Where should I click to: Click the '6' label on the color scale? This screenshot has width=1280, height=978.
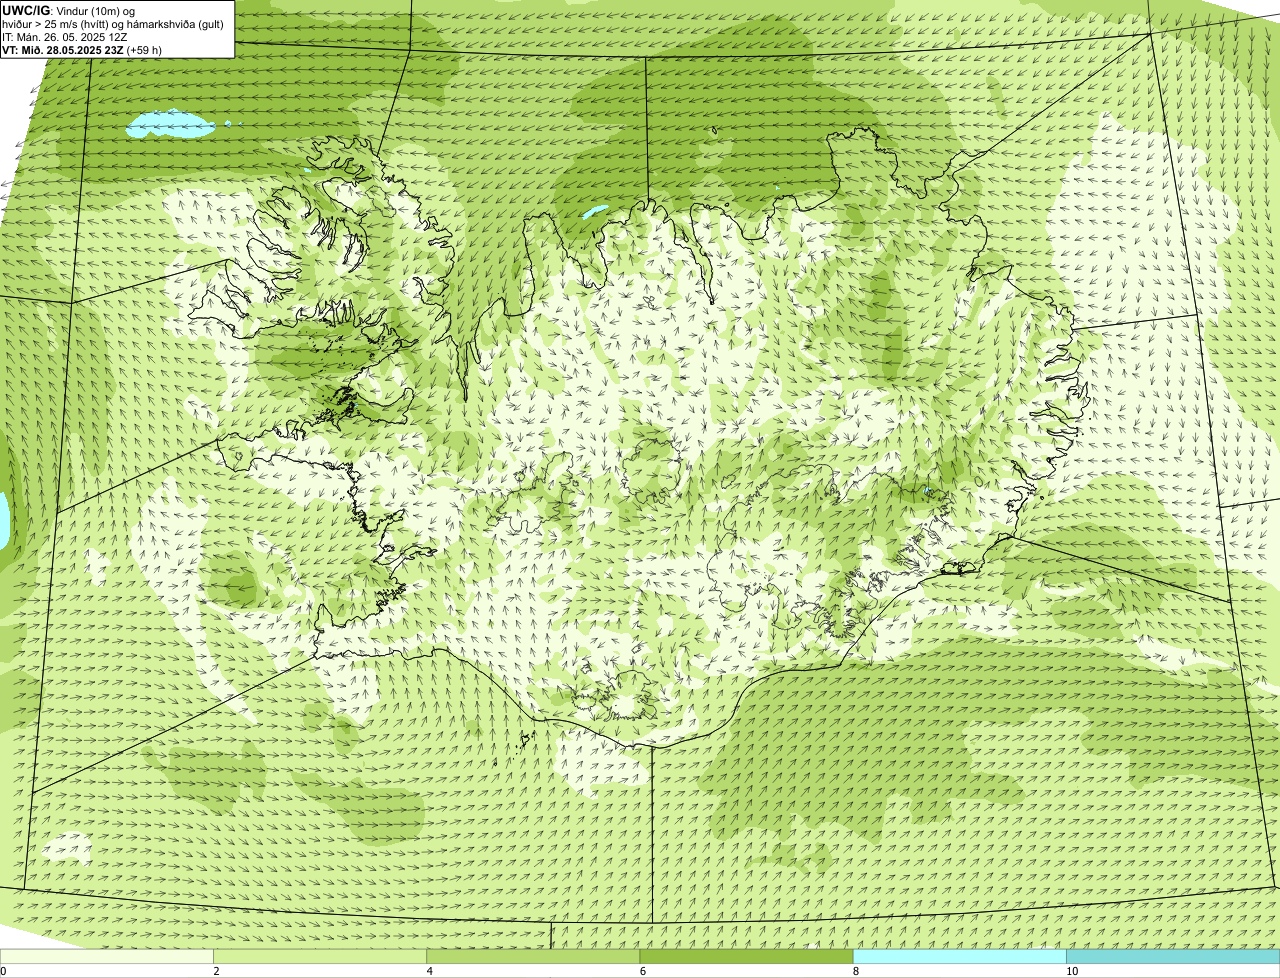642,971
